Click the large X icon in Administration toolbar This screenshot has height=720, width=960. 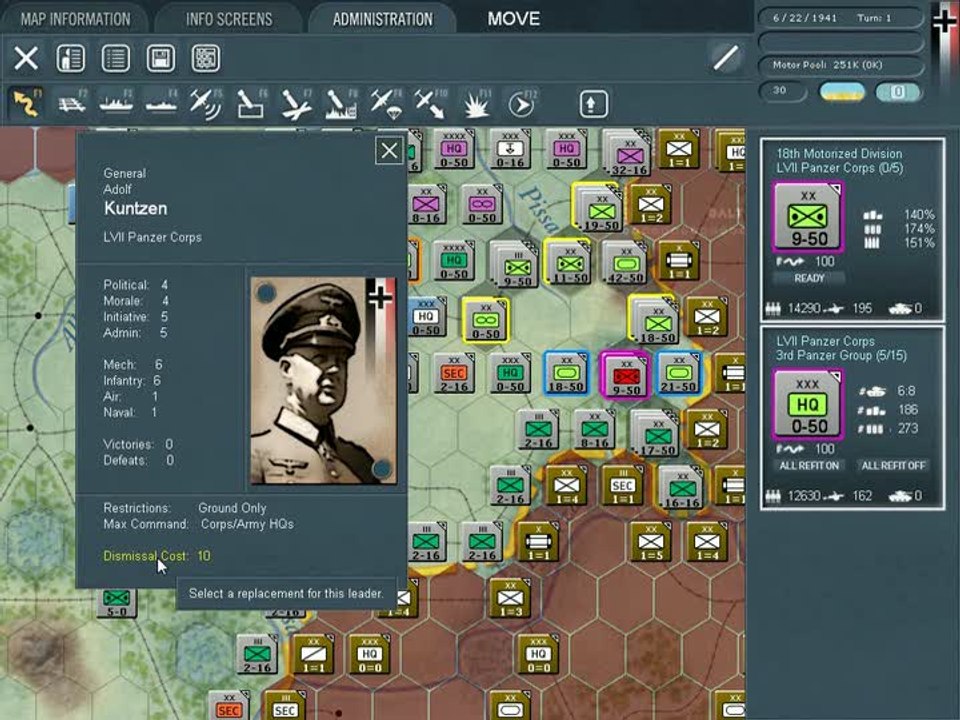click(26, 58)
